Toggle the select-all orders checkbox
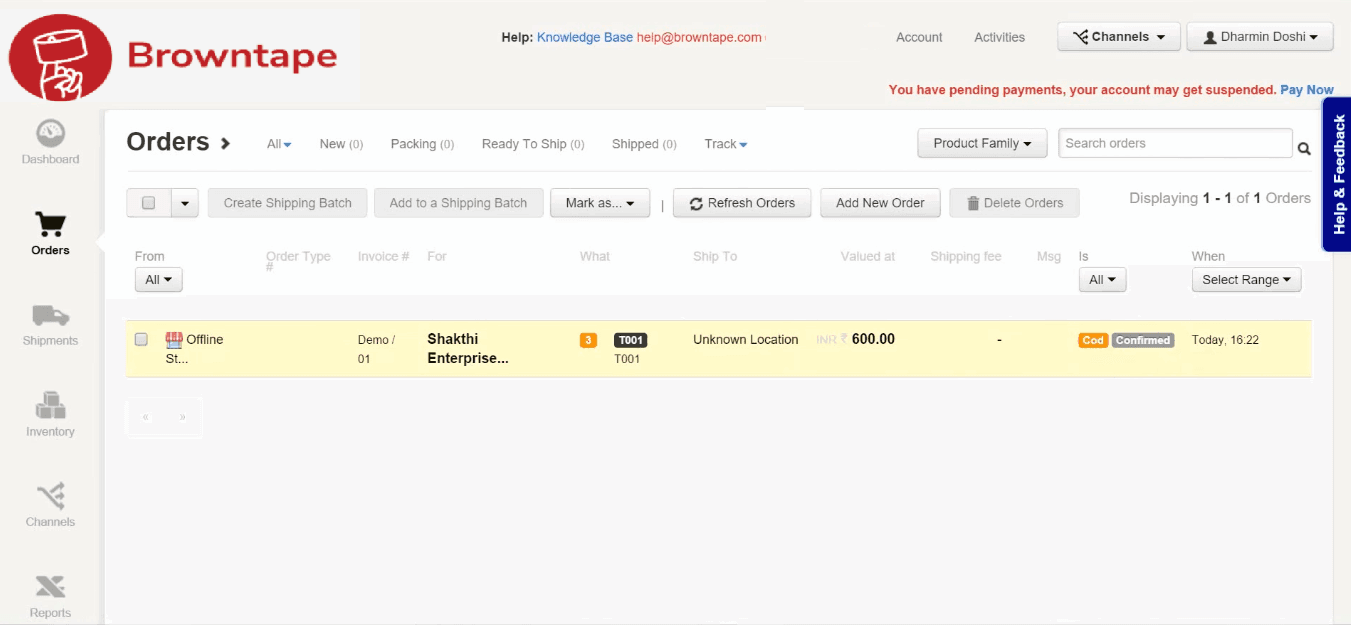 (149, 203)
